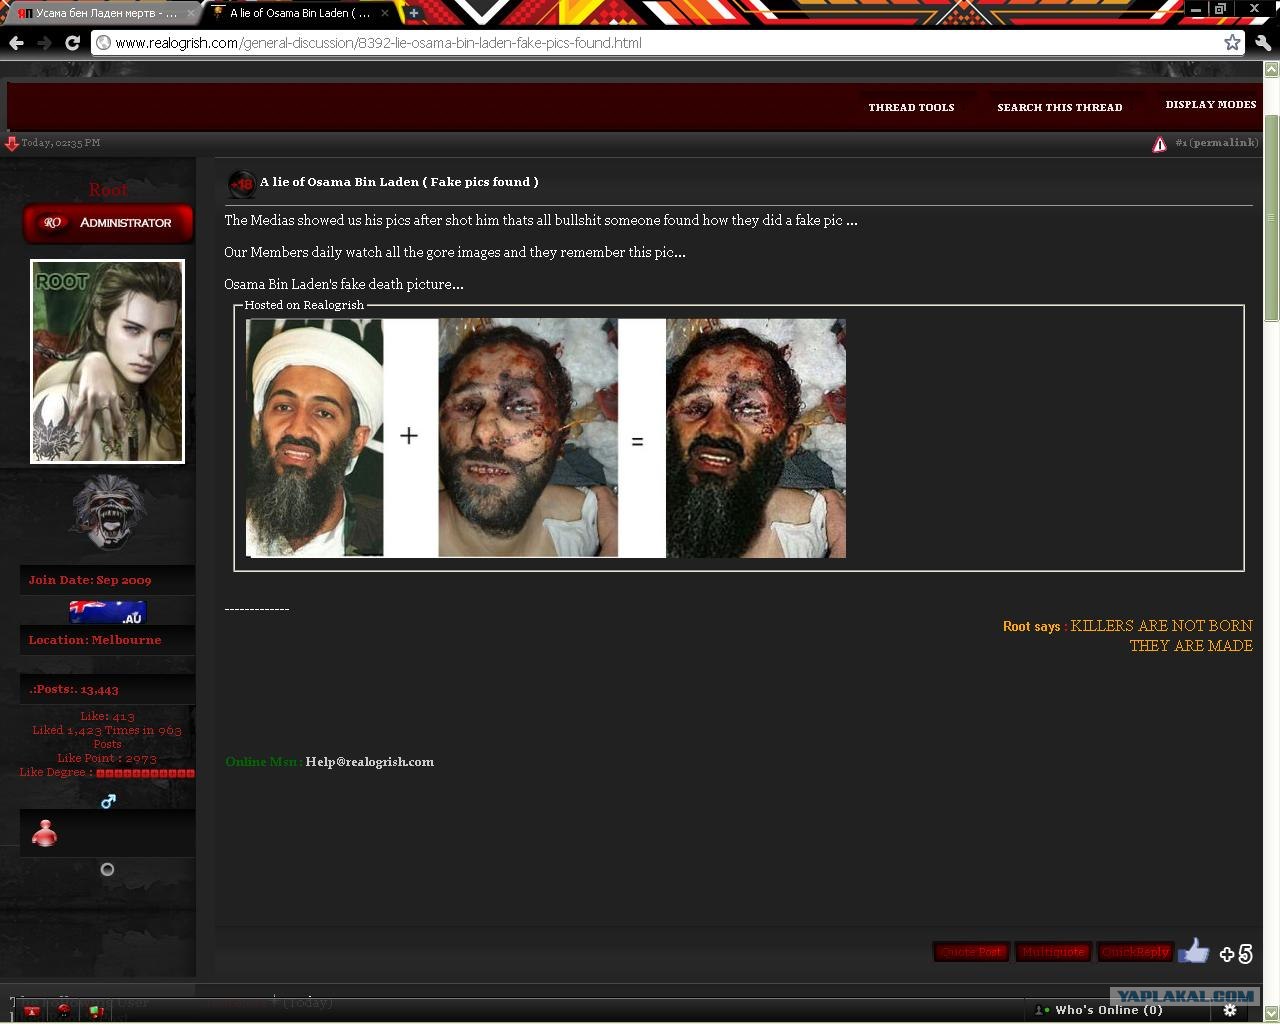The height and width of the screenshot is (1026, 1280).
Task: Click the scrollbar down arrow
Action: coord(1272,1013)
